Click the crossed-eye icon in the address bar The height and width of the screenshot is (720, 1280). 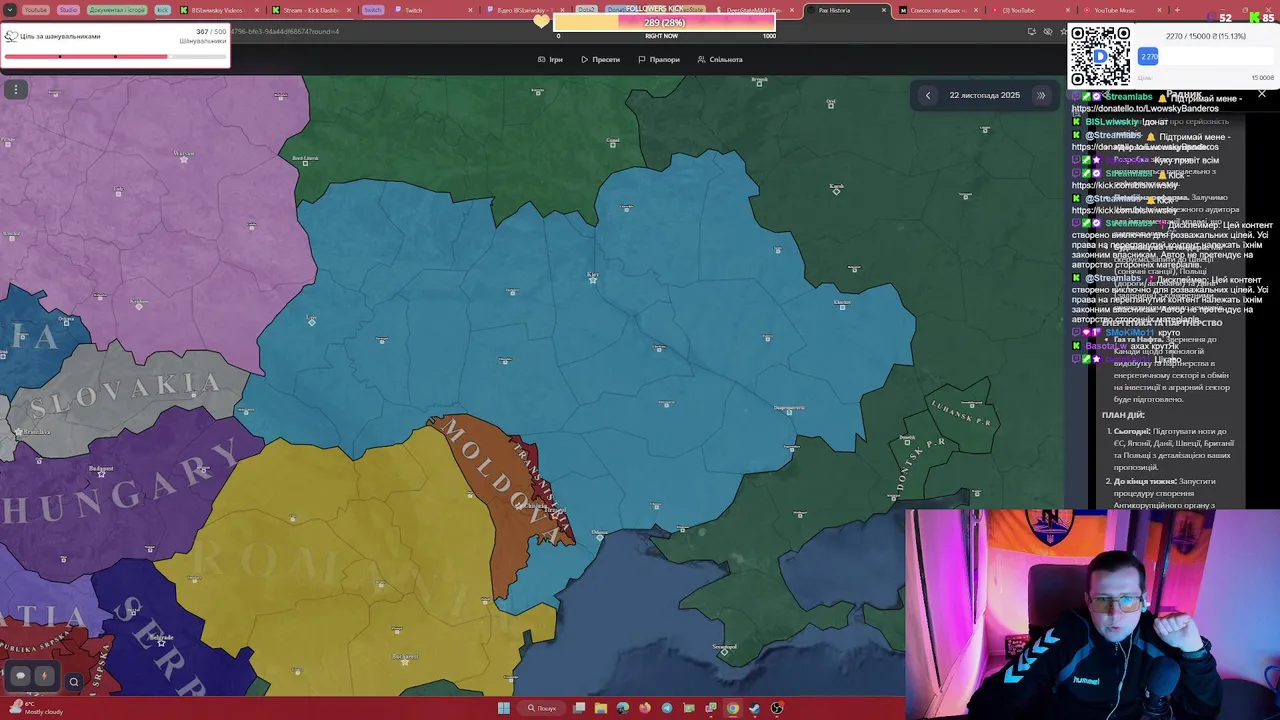pos(1048,31)
